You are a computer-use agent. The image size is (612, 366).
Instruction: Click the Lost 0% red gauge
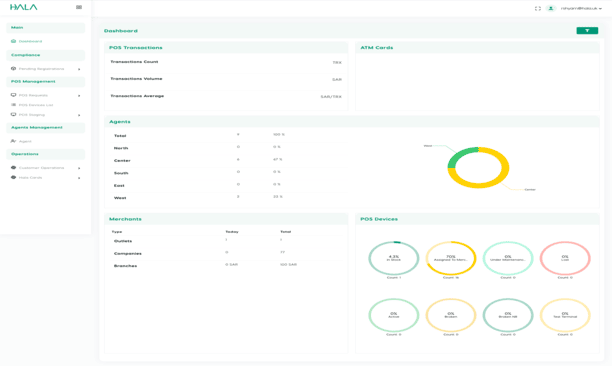pyautogui.click(x=565, y=258)
